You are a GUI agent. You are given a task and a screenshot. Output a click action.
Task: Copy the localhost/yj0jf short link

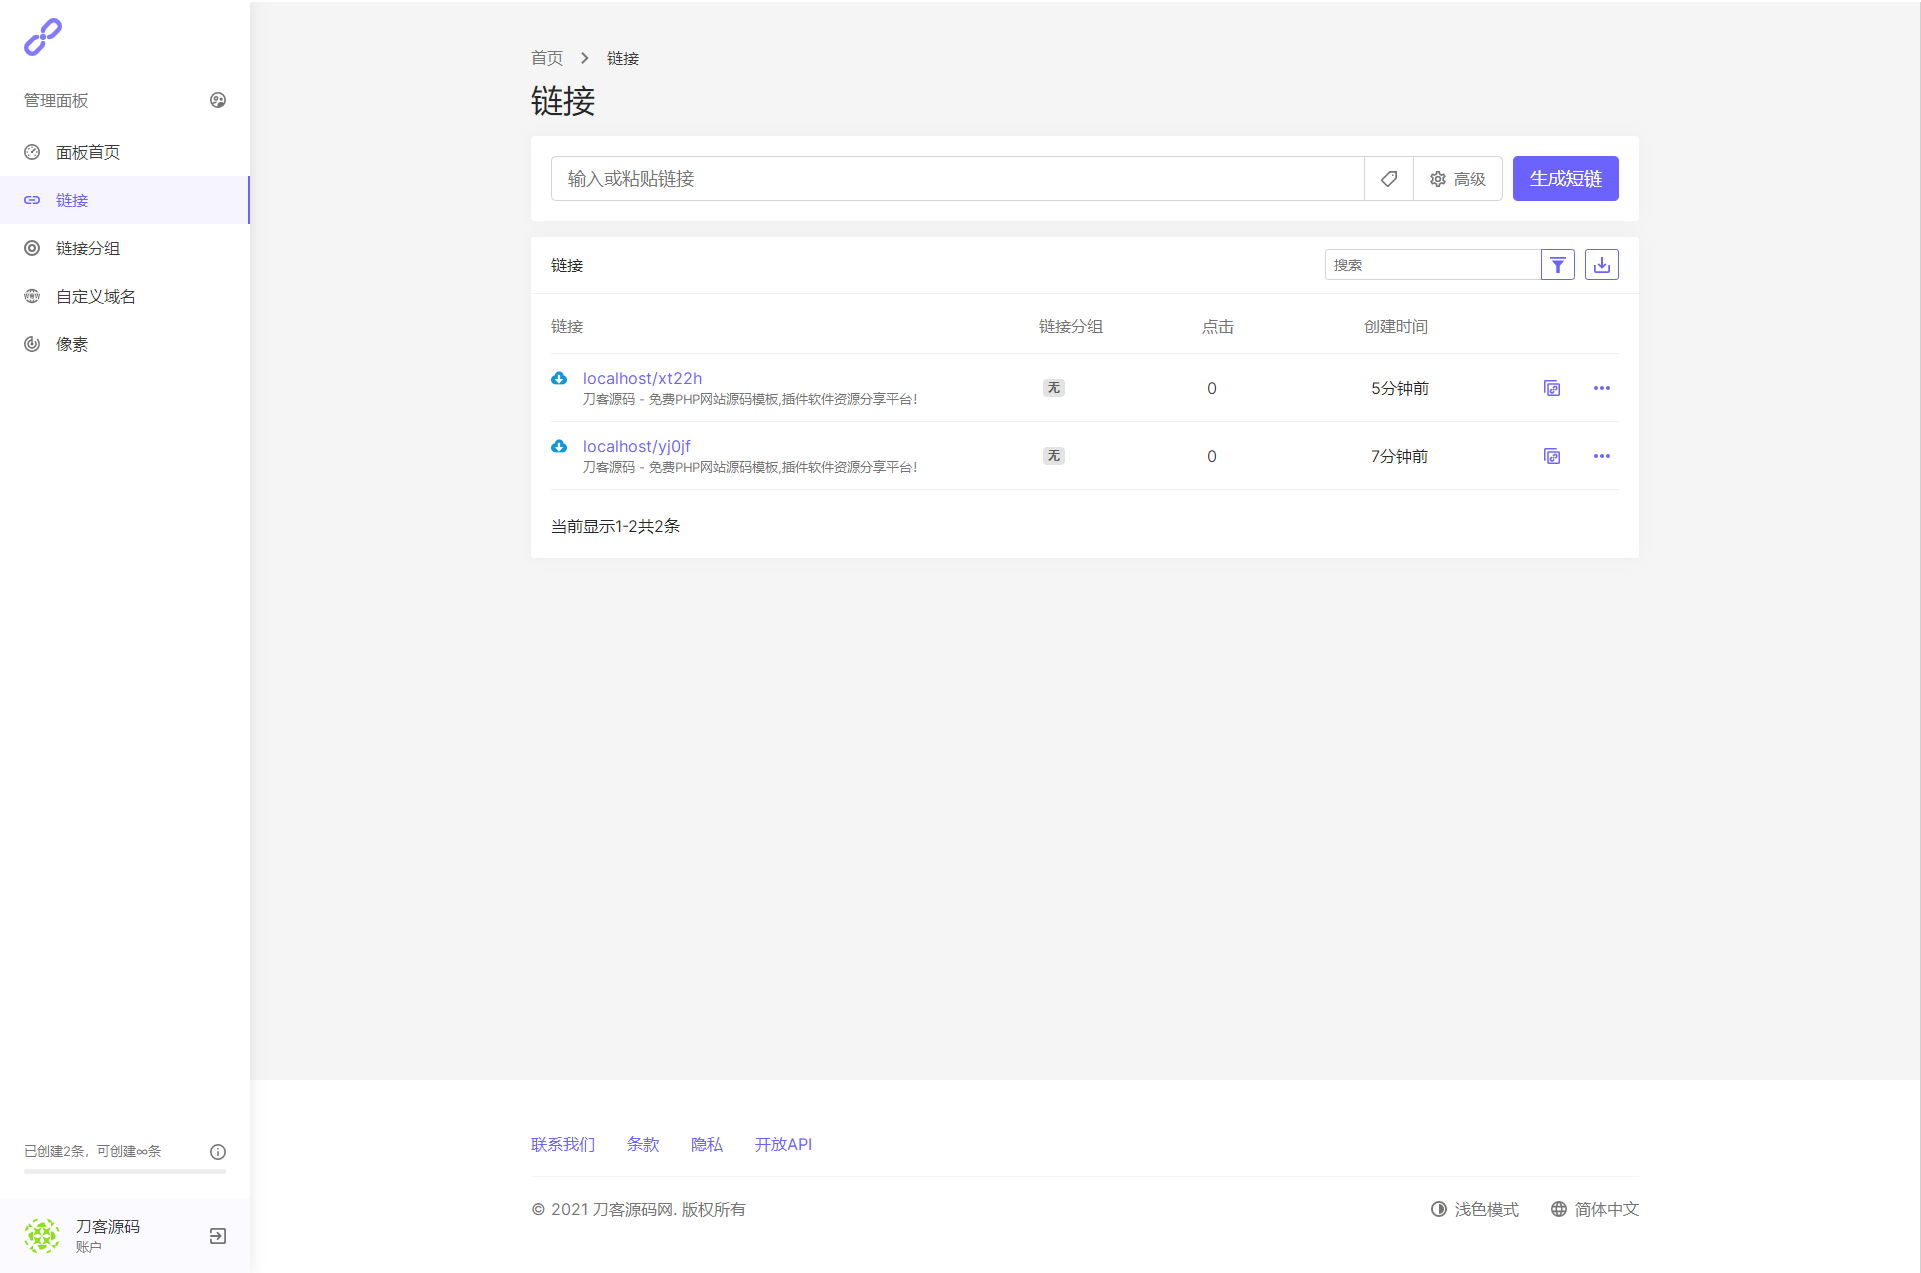click(1551, 456)
